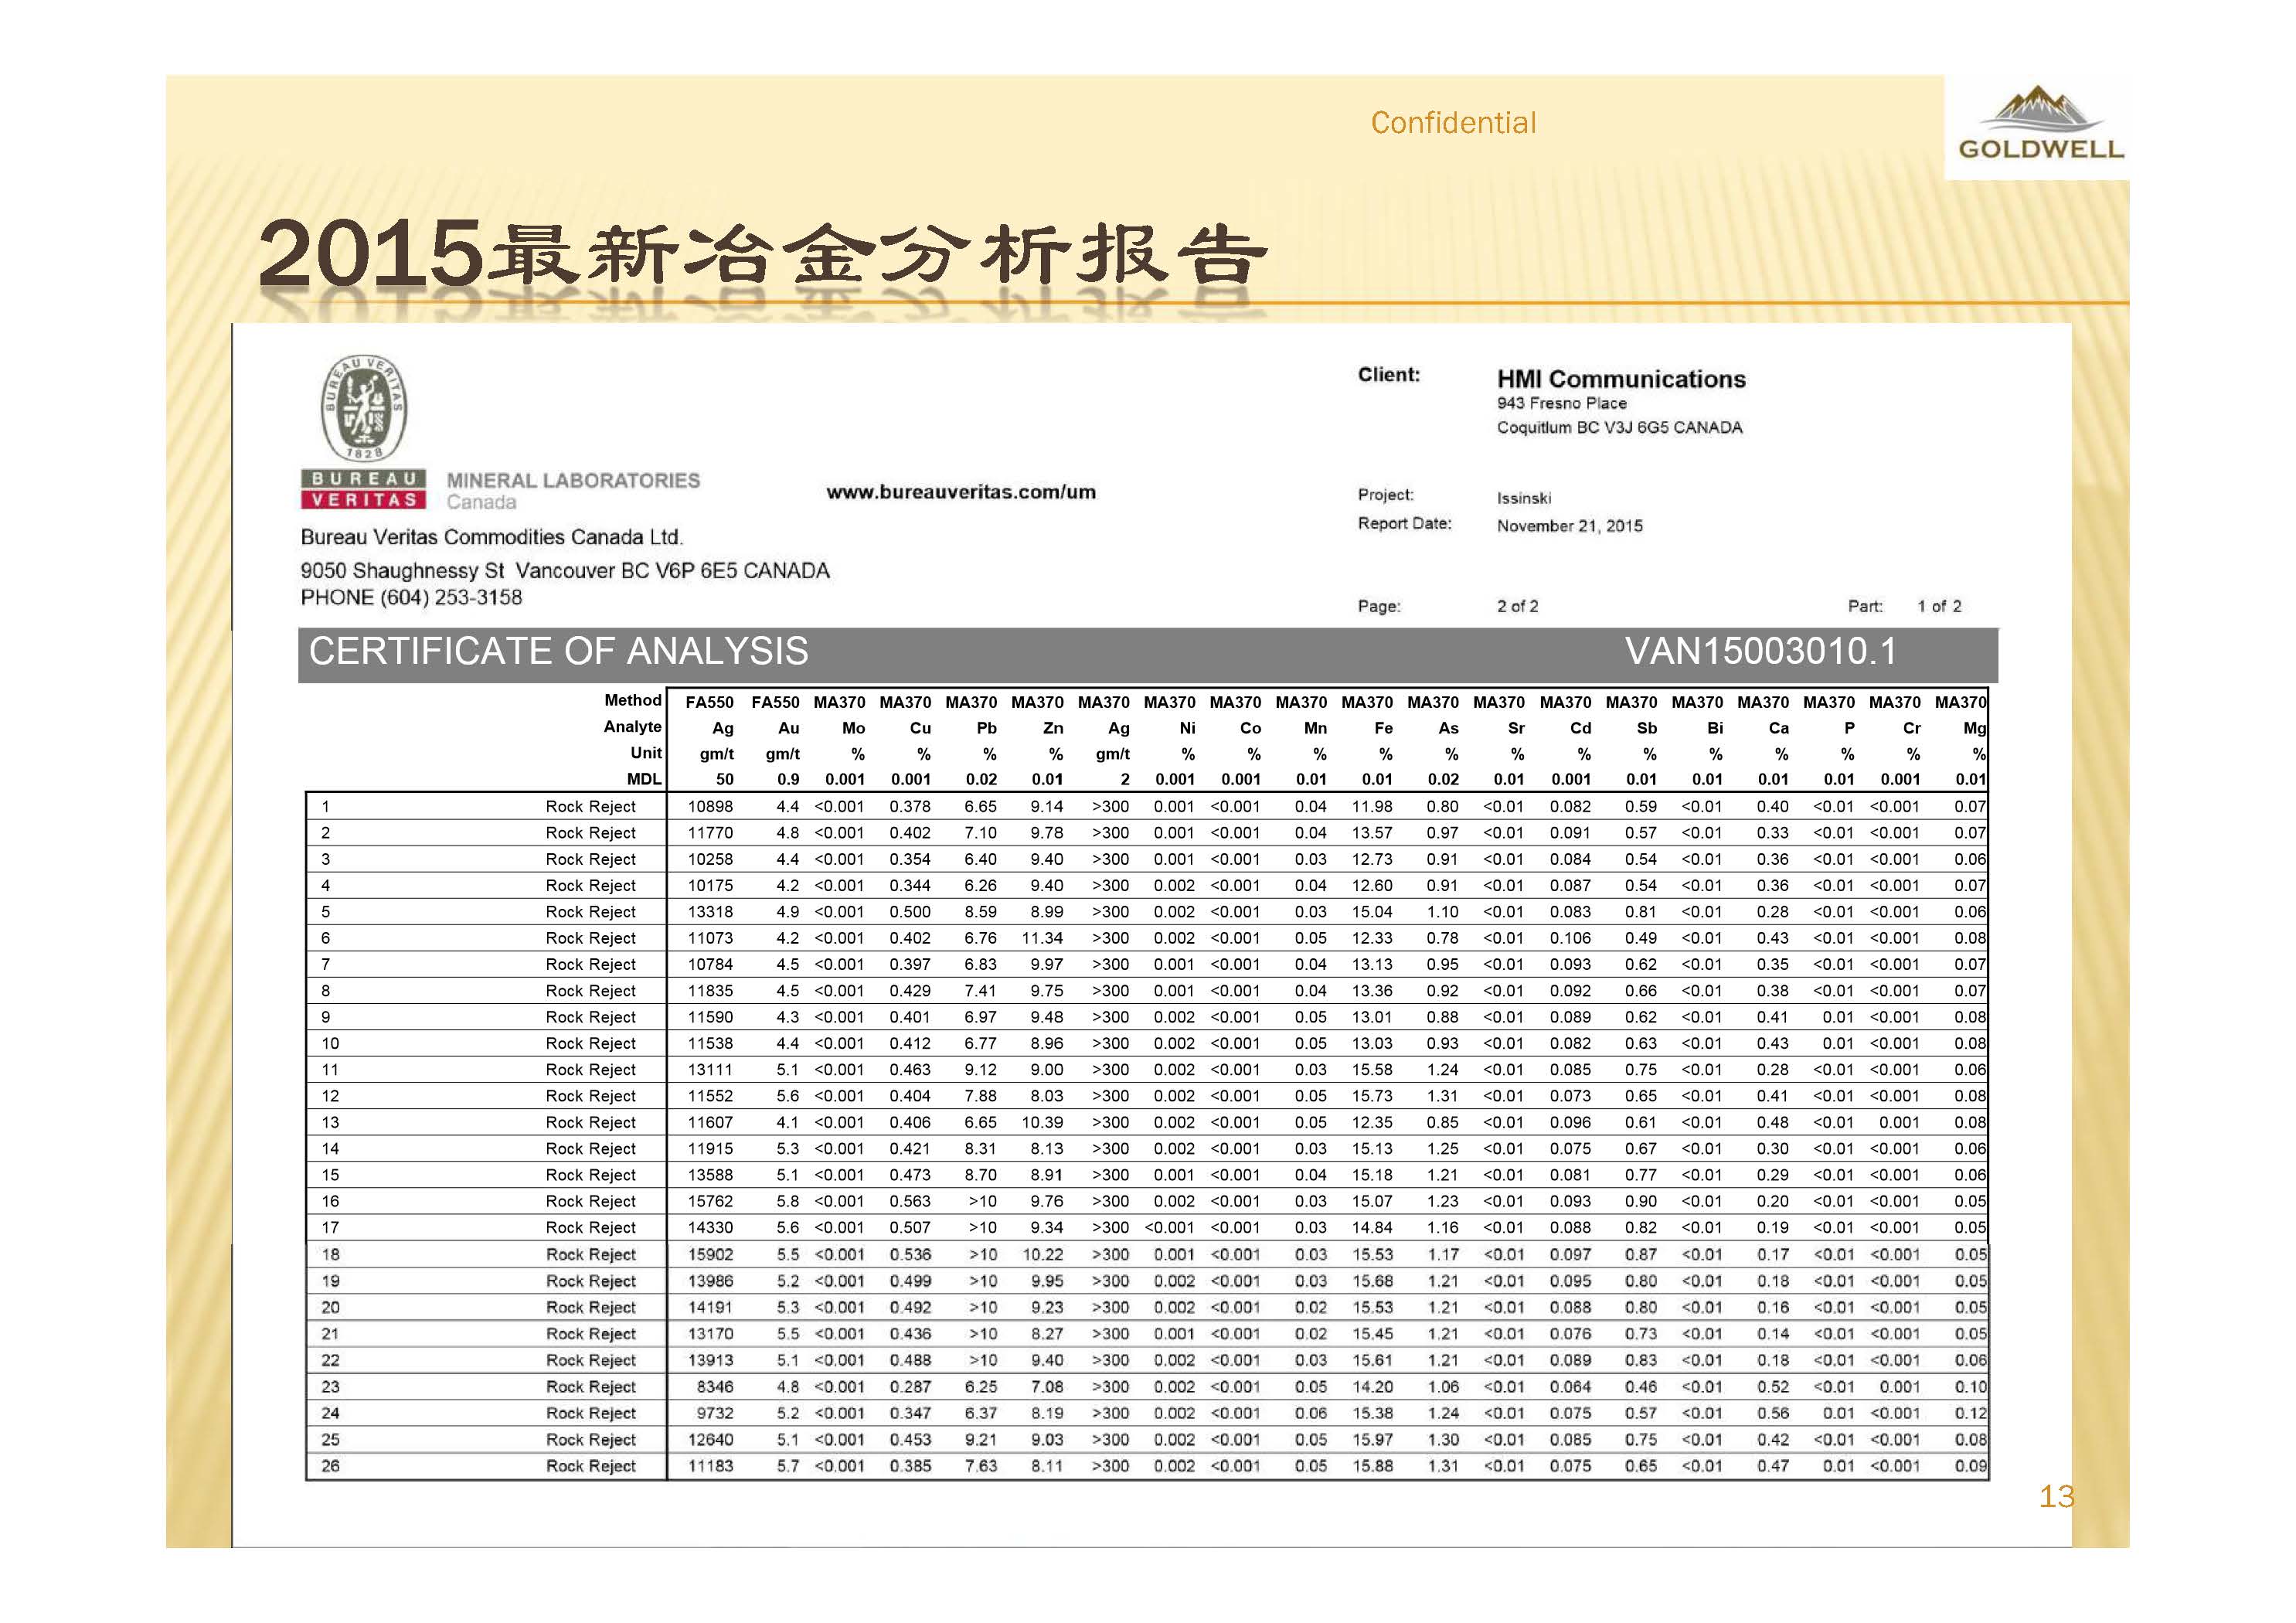Click the Cu analyte column header

tap(920, 729)
